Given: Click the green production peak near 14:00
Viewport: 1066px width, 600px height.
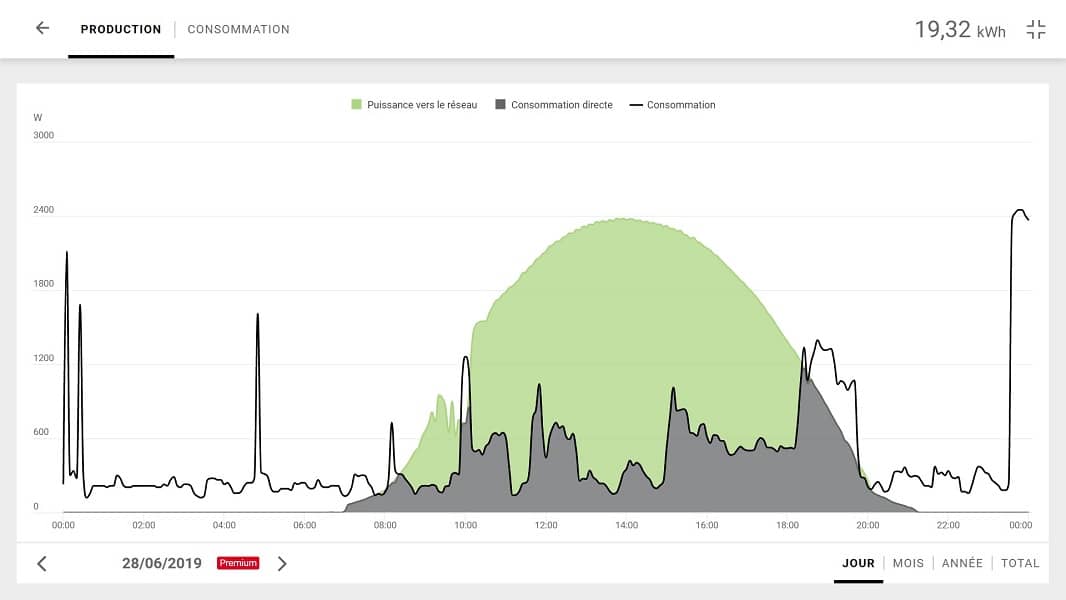Looking at the screenshot, I should pyautogui.click(x=625, y=220).
